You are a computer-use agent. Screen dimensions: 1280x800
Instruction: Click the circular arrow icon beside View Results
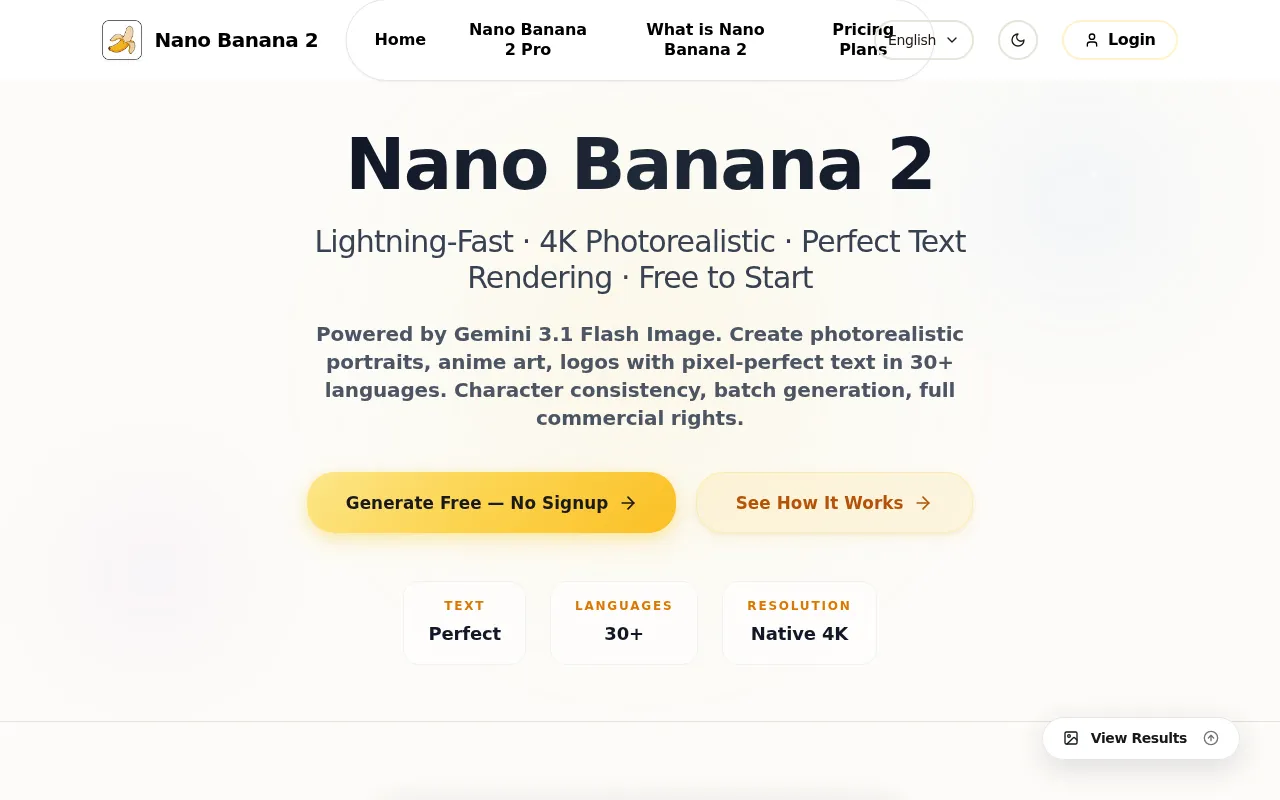pyautogui.click(x=1211, y=738)
